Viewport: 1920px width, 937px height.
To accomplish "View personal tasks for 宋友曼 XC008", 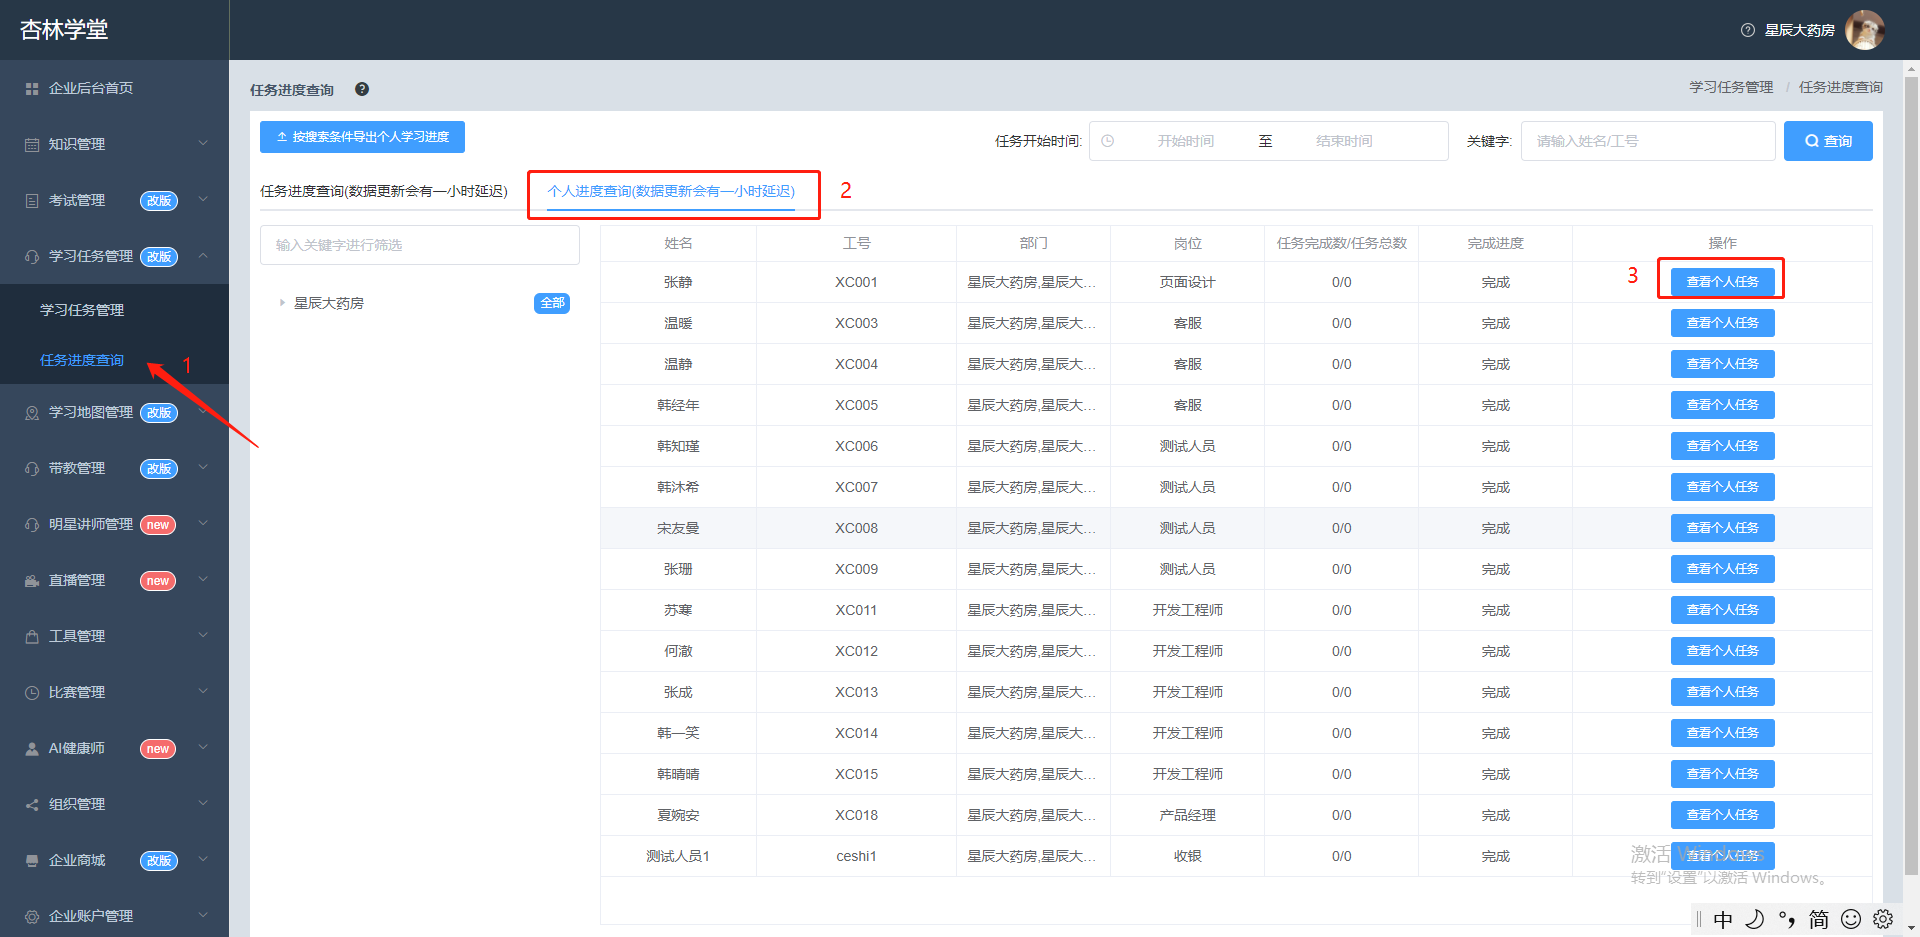I will [x=1722, y=528].
